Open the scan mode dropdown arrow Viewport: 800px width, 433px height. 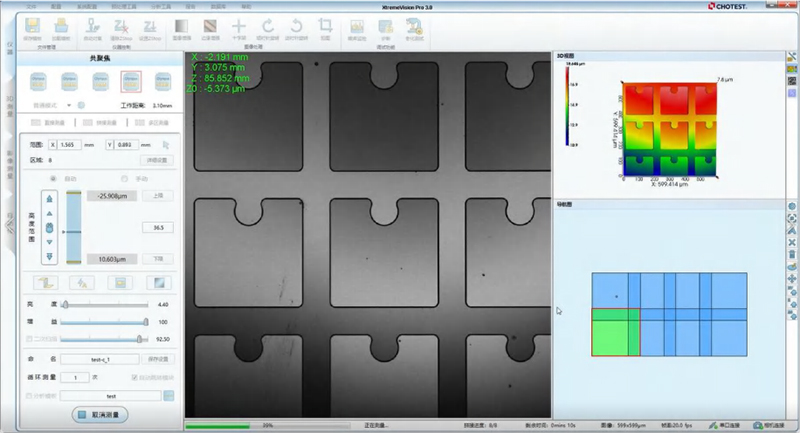(69, 104)
